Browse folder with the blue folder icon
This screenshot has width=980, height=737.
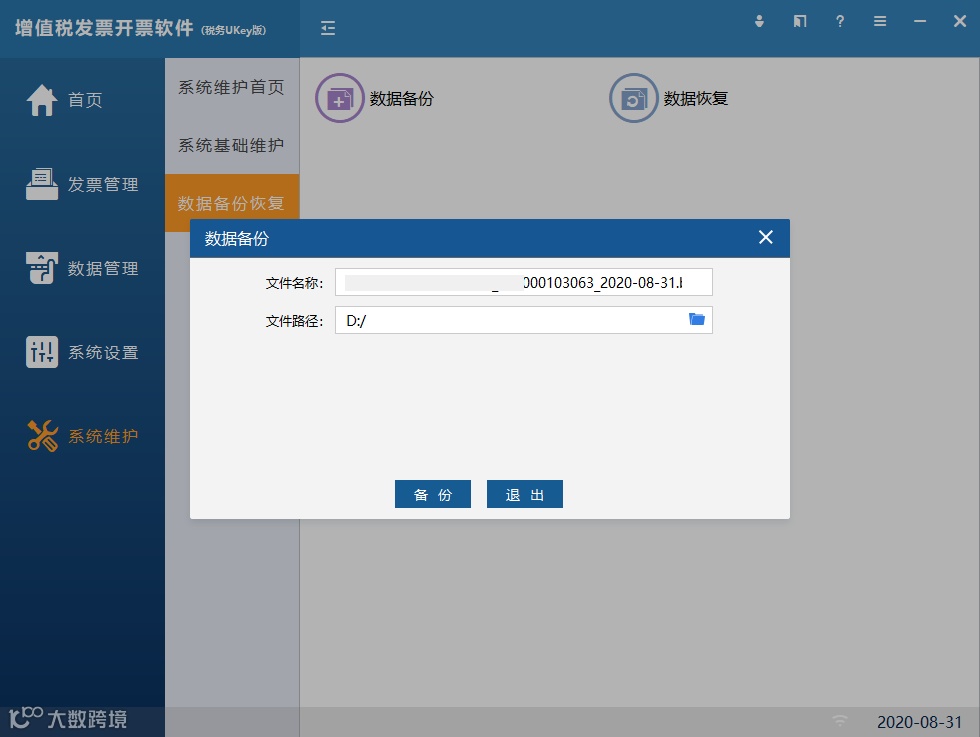(x=697, y=319)
